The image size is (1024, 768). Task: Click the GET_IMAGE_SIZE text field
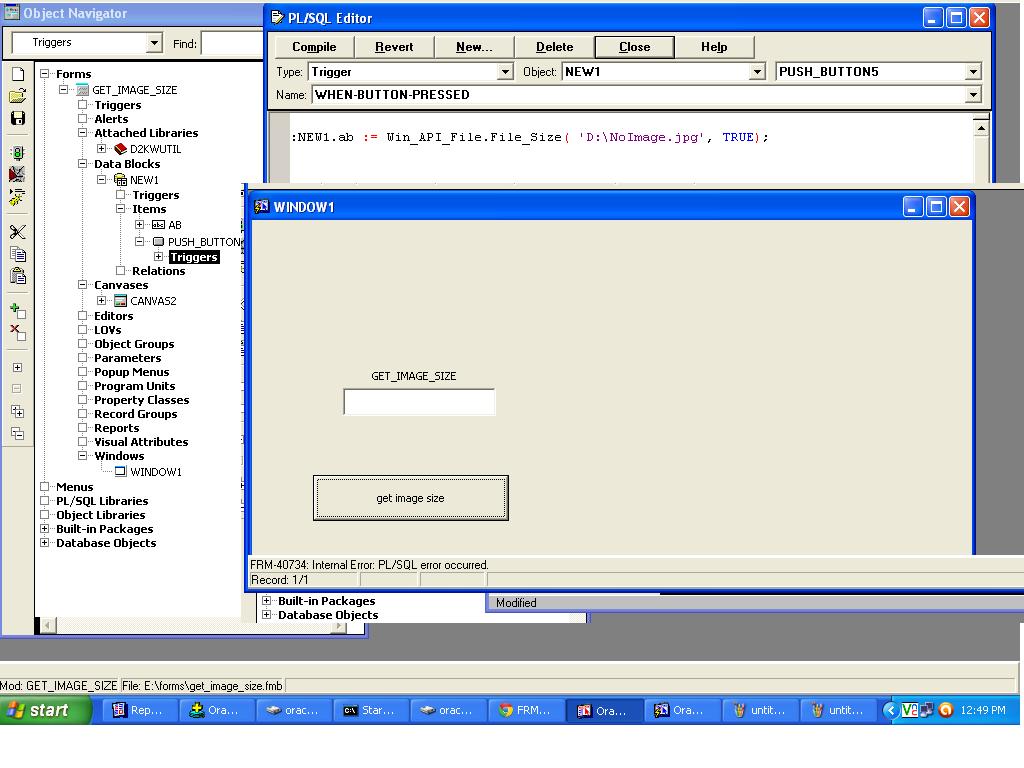[419, 402]
